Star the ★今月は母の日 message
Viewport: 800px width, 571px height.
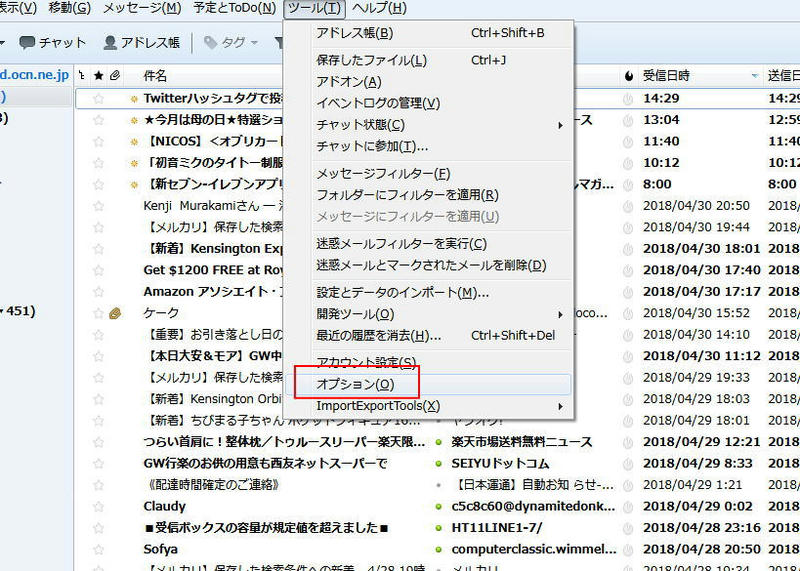click(98, 120)
